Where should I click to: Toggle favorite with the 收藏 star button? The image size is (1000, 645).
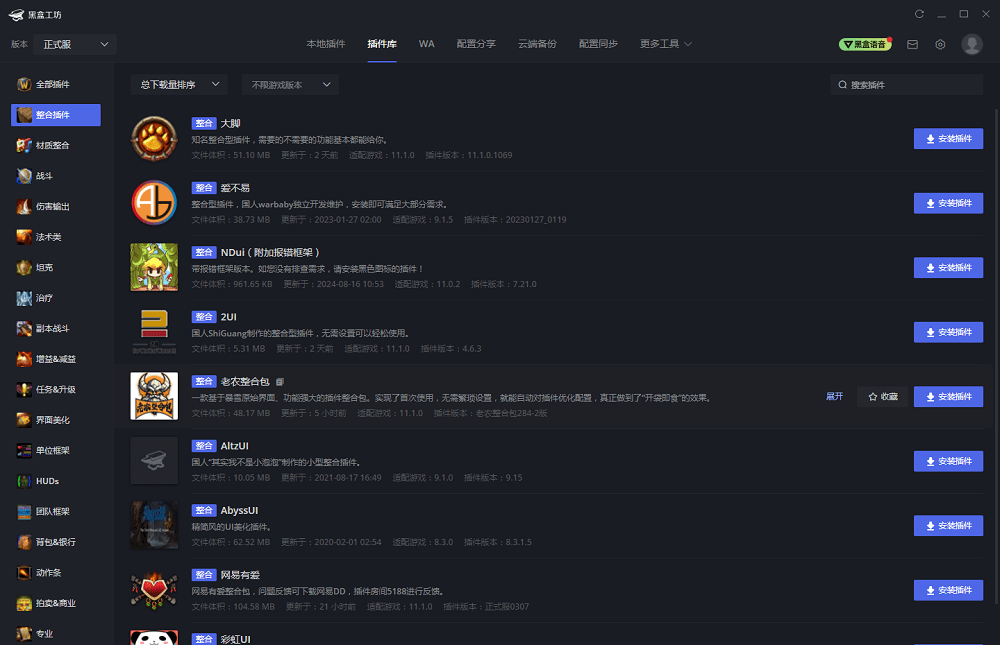882,396
